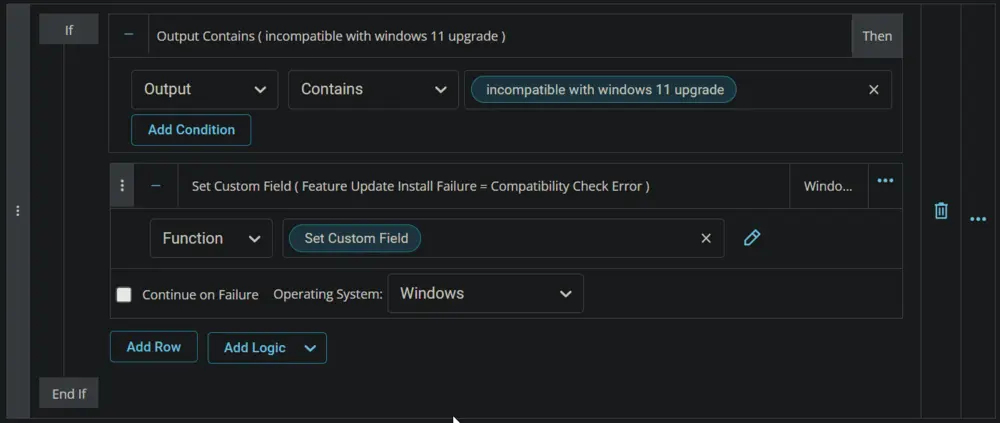Click the Add Condition button

point(191,130)
